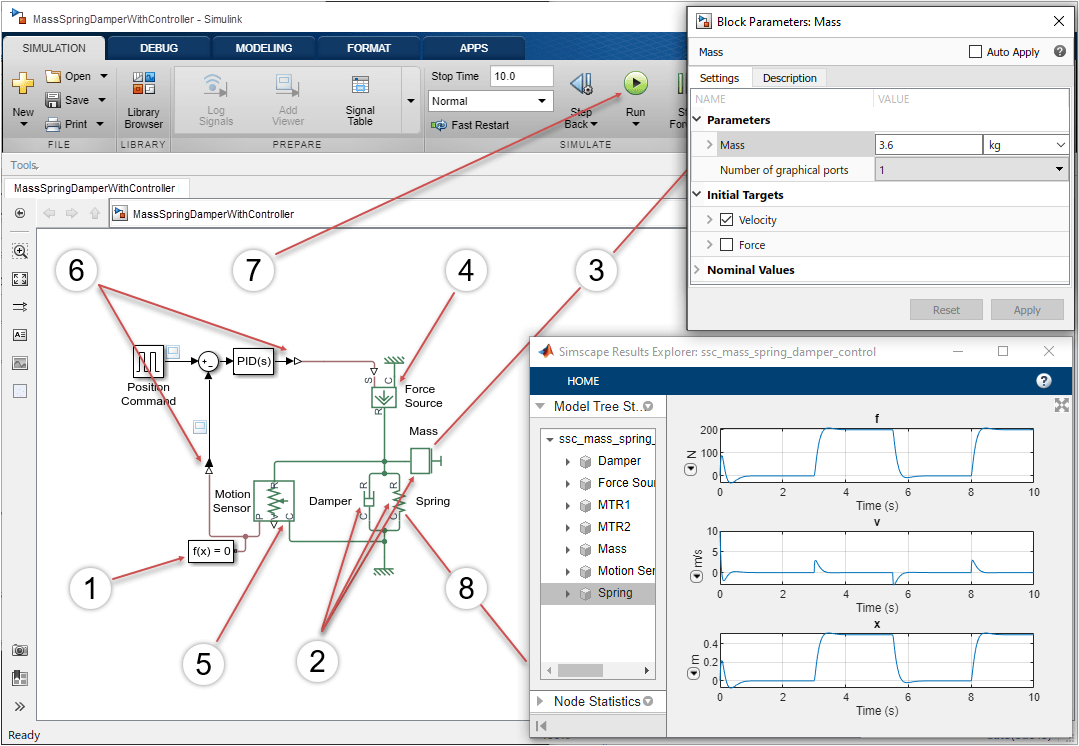Click the annotation text icon in sidebar
The image size is (1079, 746).
pyautogui.click(x=20, y=335)
